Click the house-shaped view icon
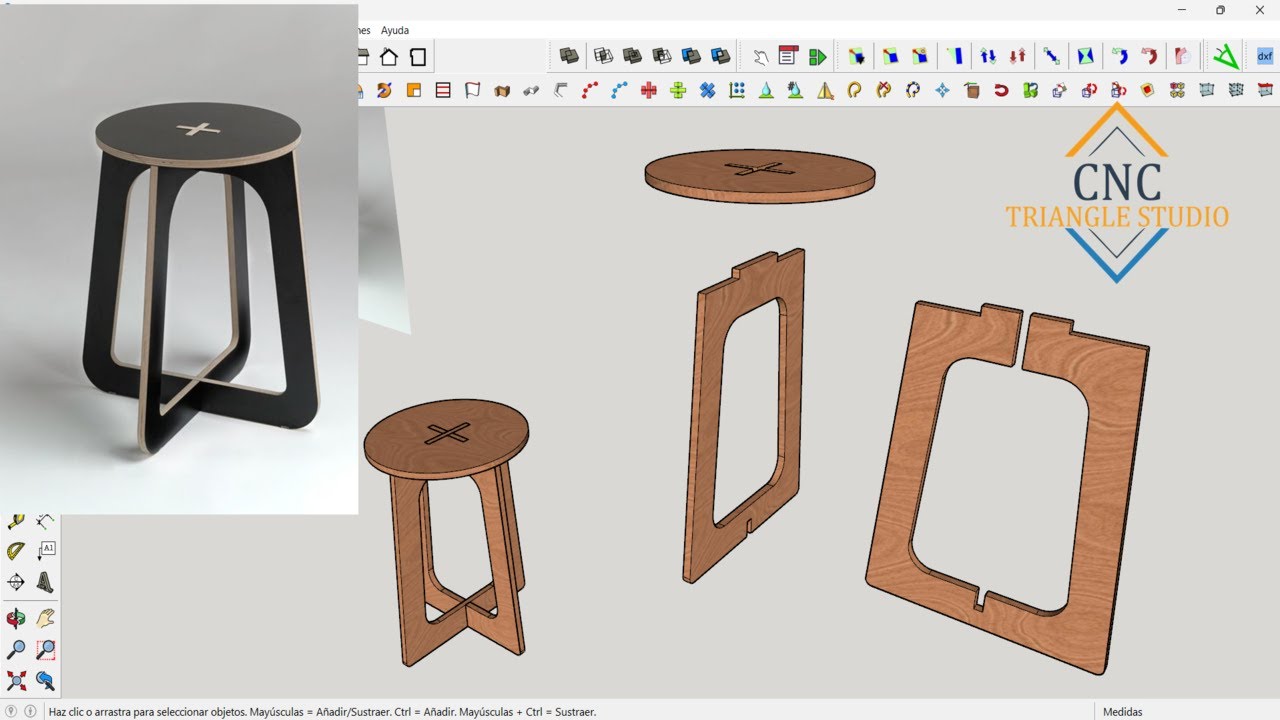 (389, 57)
